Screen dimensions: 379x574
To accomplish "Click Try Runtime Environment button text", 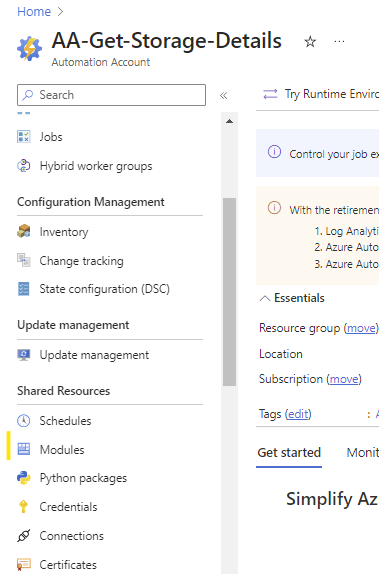I will click(331, 94).
